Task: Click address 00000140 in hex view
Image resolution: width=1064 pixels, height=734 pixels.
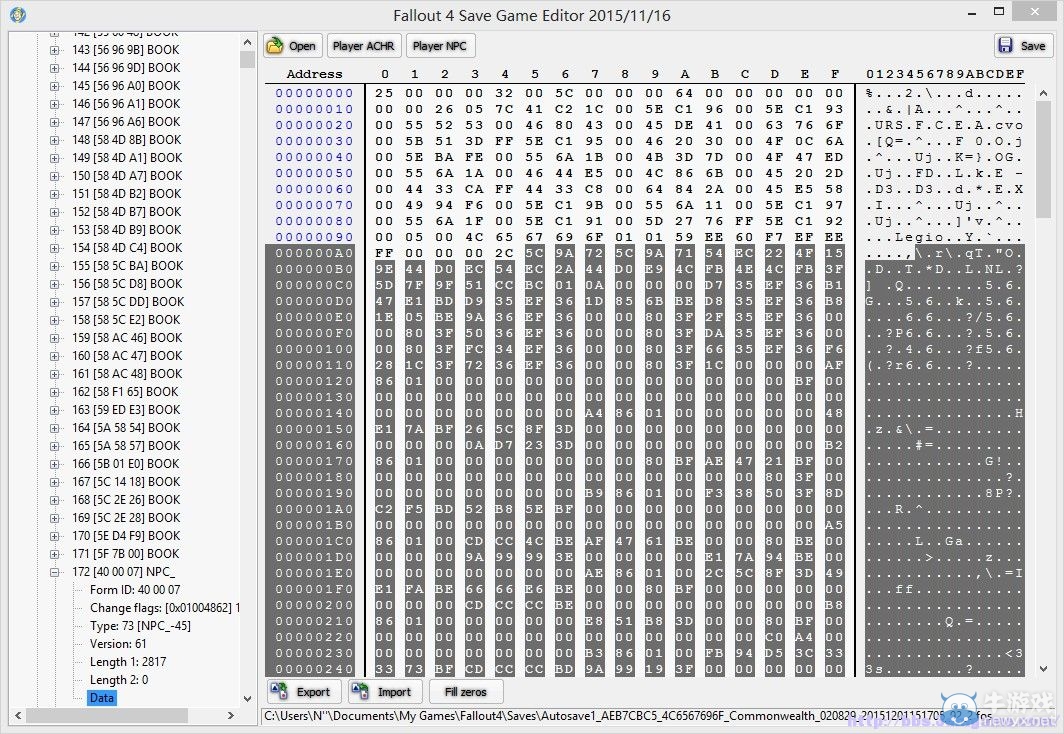Action: [x=314, y=413]
